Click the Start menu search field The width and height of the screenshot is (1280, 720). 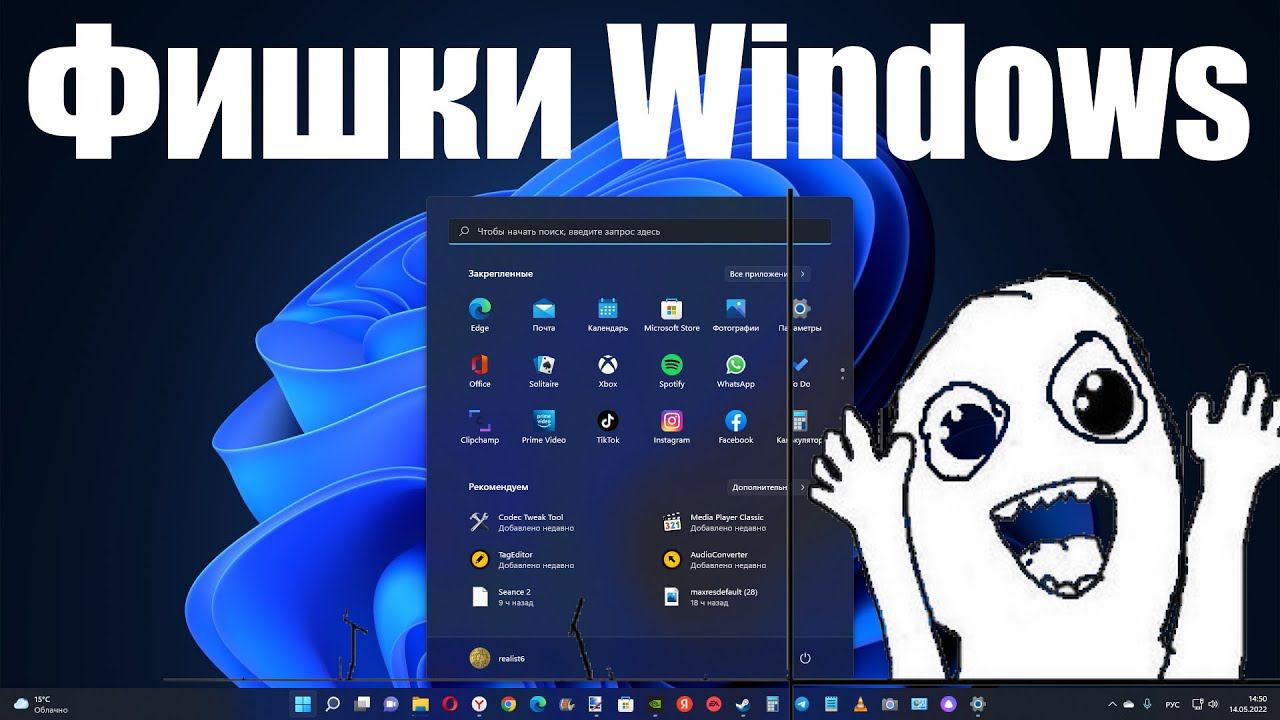click(x=640, y=231)
